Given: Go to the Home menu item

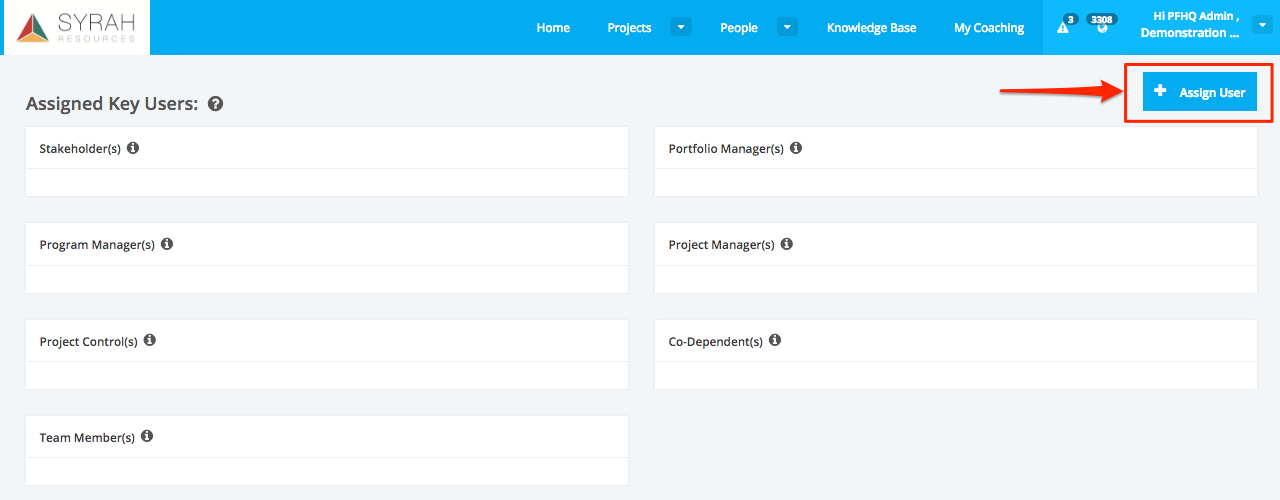Looking at the screenshot, I should click(553, 28).
